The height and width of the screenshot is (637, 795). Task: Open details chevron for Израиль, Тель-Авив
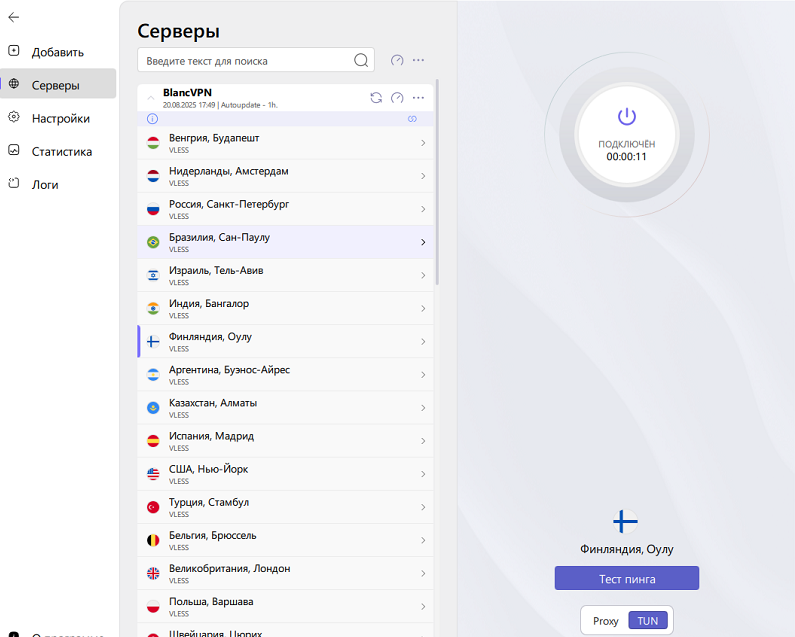[x=422, y=275]
